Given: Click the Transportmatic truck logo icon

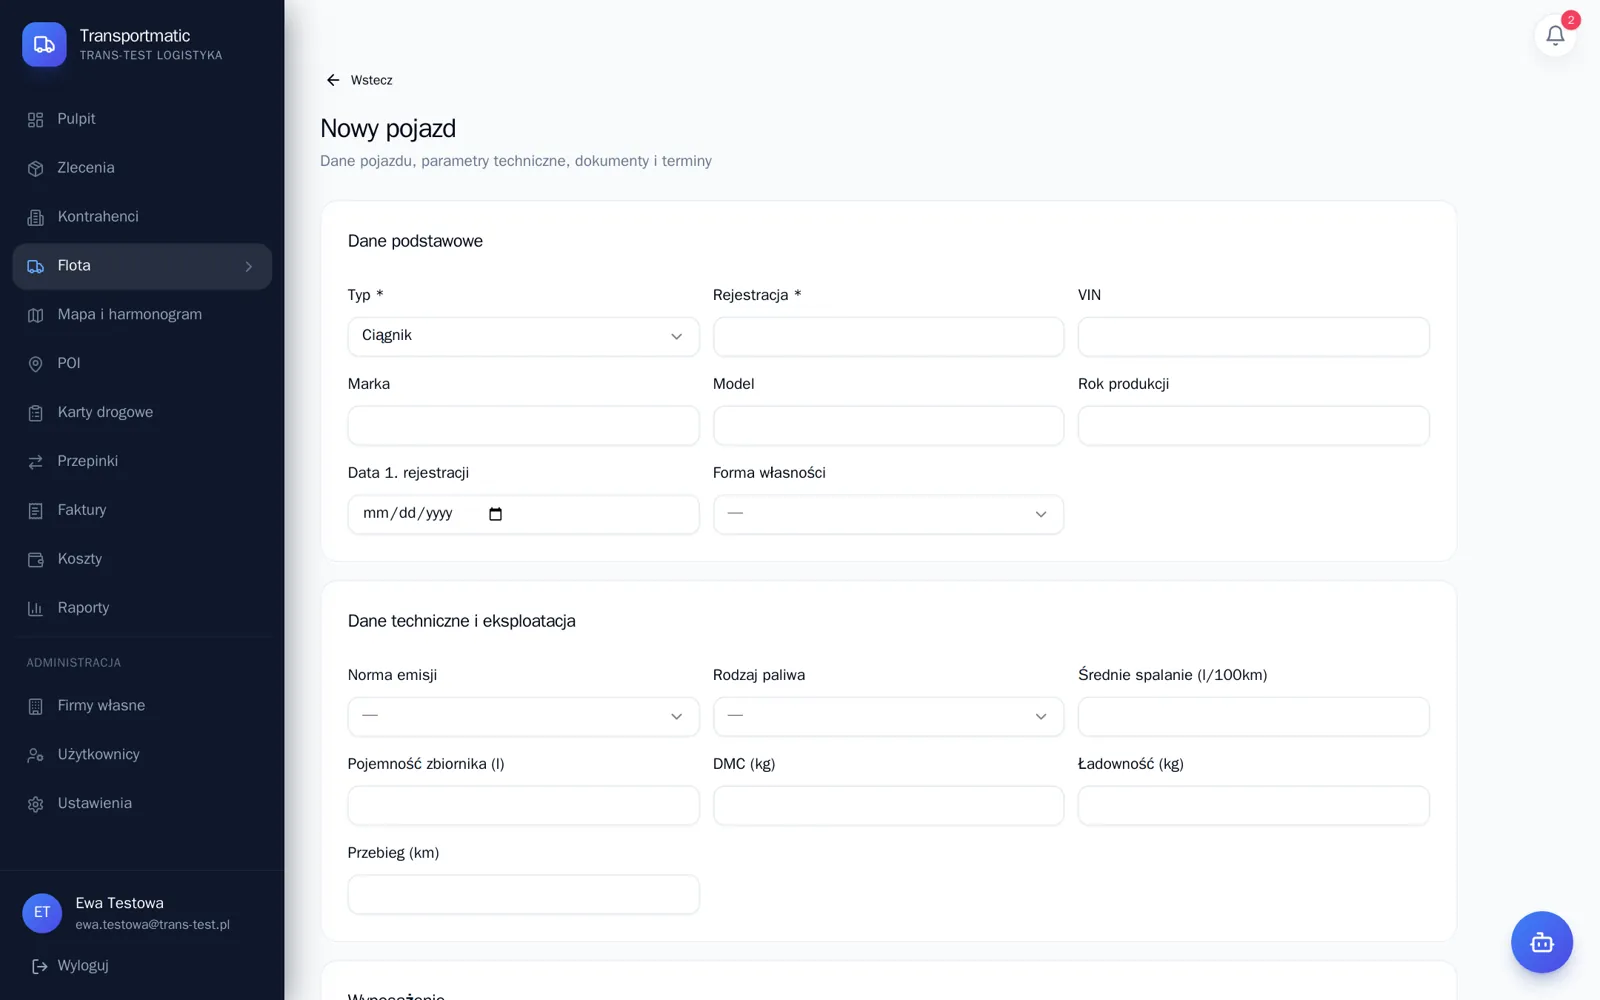Looking at the screenshot, I should (x=44, y=45).
